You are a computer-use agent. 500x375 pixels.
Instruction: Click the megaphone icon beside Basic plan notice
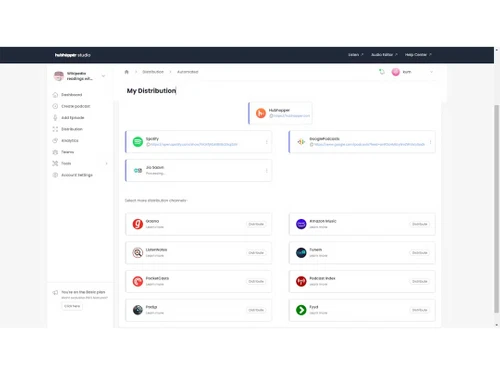click(x=55, y=292)
